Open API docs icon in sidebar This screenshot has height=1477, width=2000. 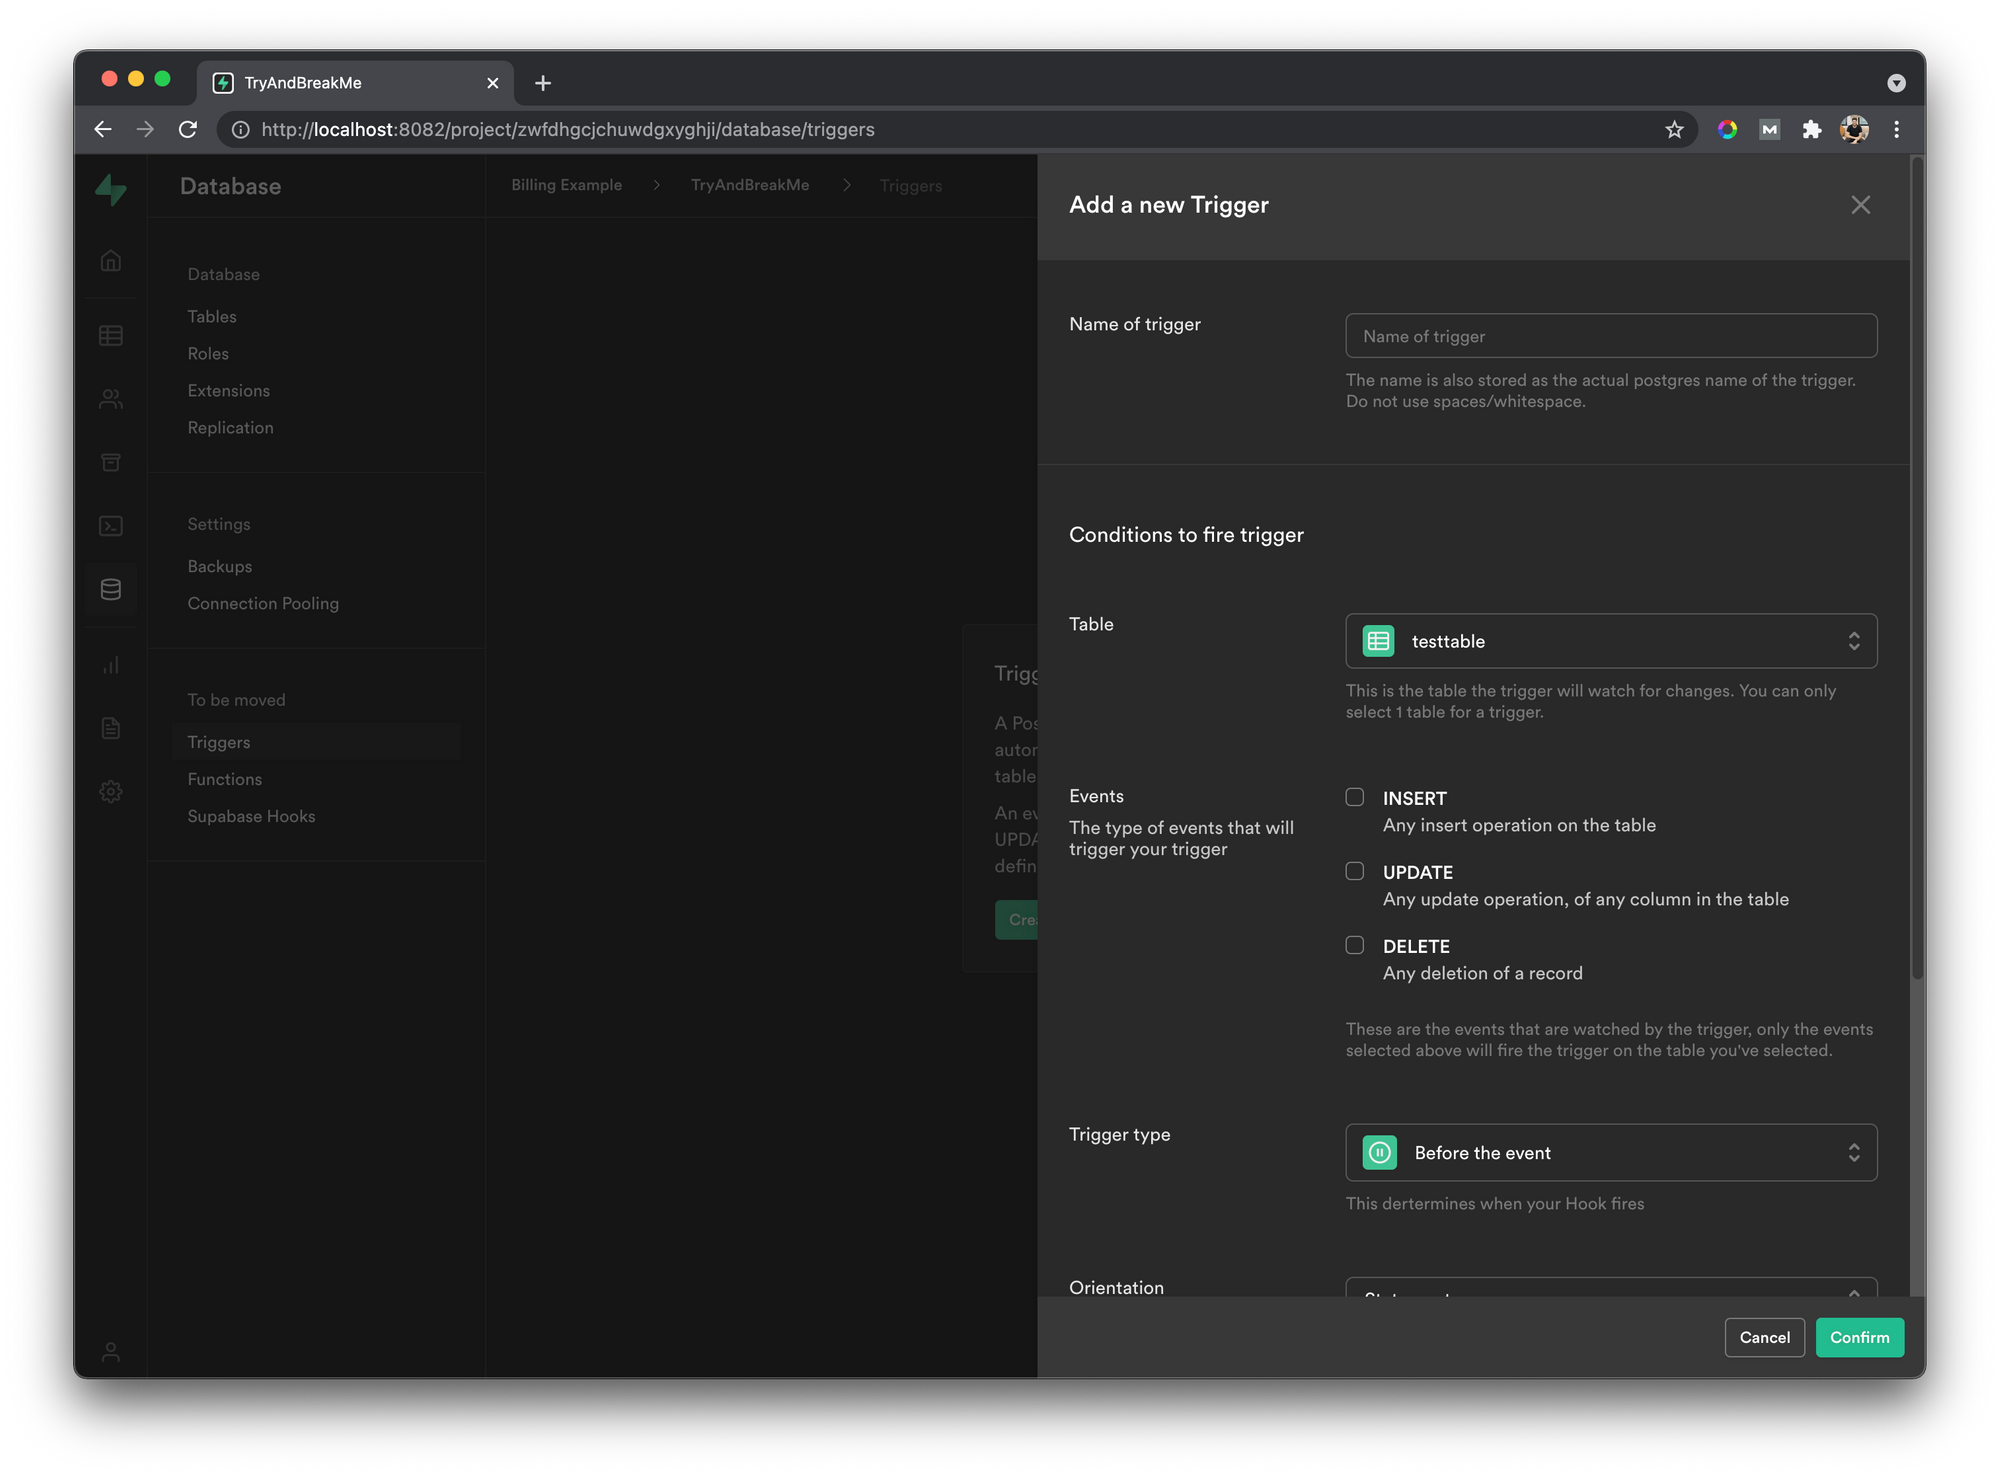pyautogui.click(x=111, y=728)
